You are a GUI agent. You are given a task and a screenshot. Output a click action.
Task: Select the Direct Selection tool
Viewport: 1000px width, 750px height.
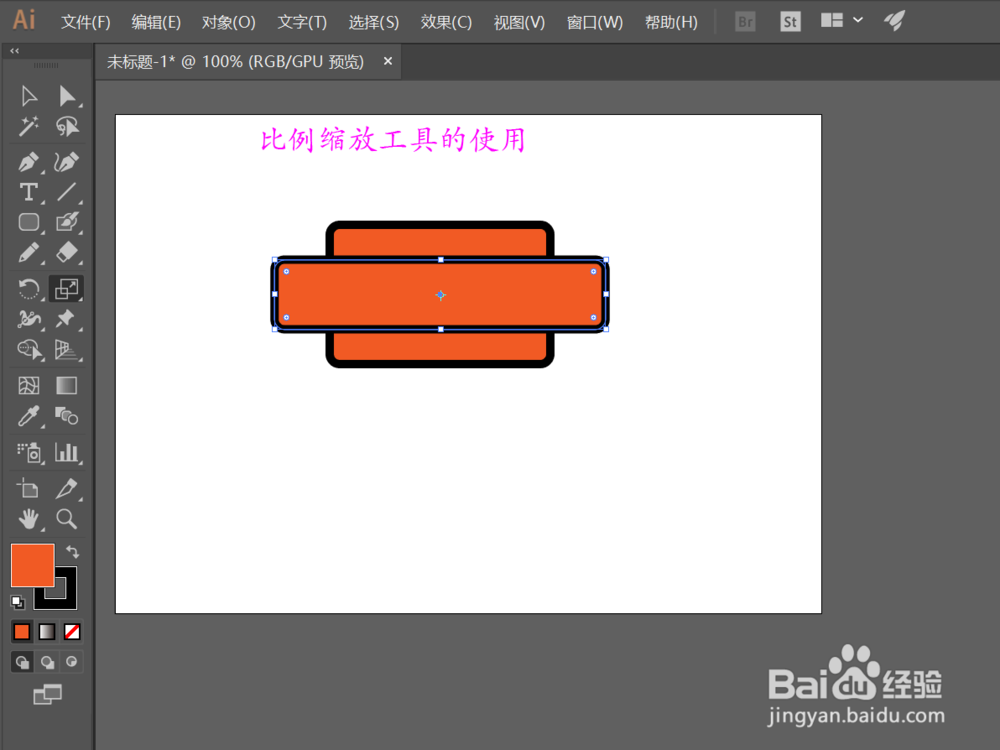coord(66,96)
